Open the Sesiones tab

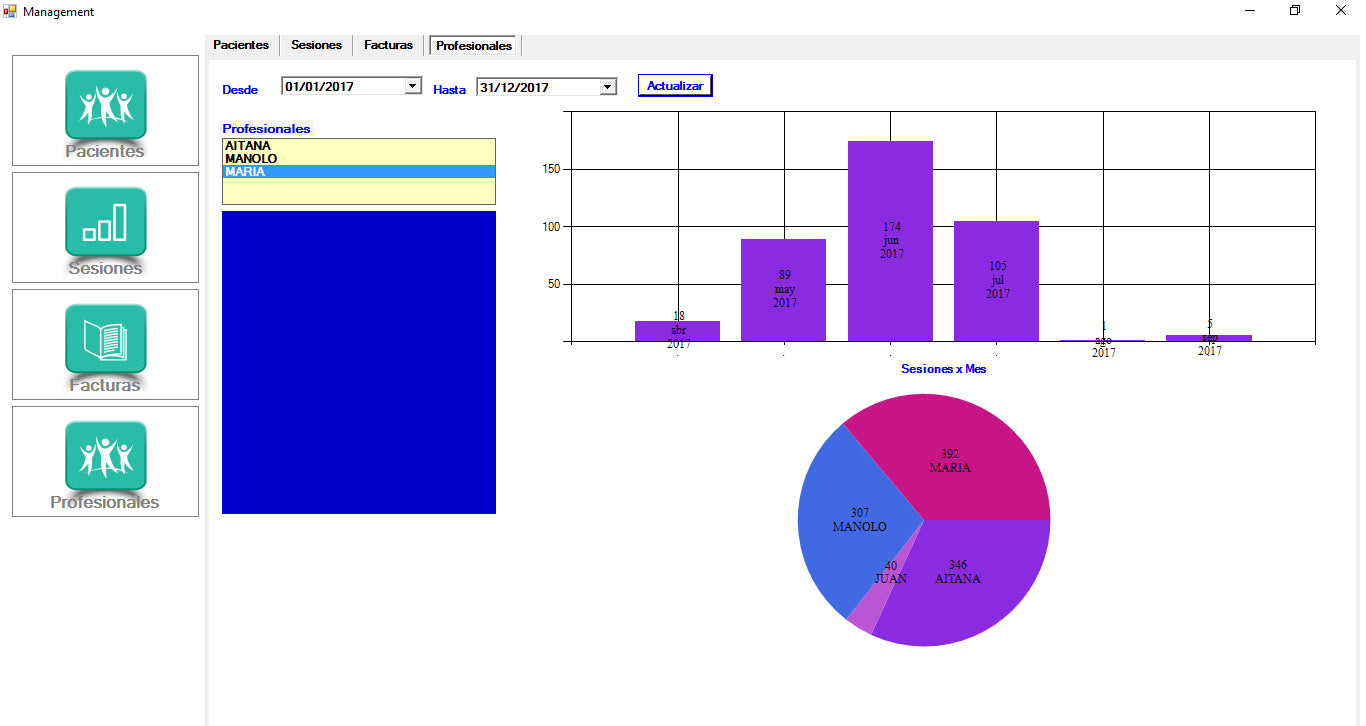(316, 45)
